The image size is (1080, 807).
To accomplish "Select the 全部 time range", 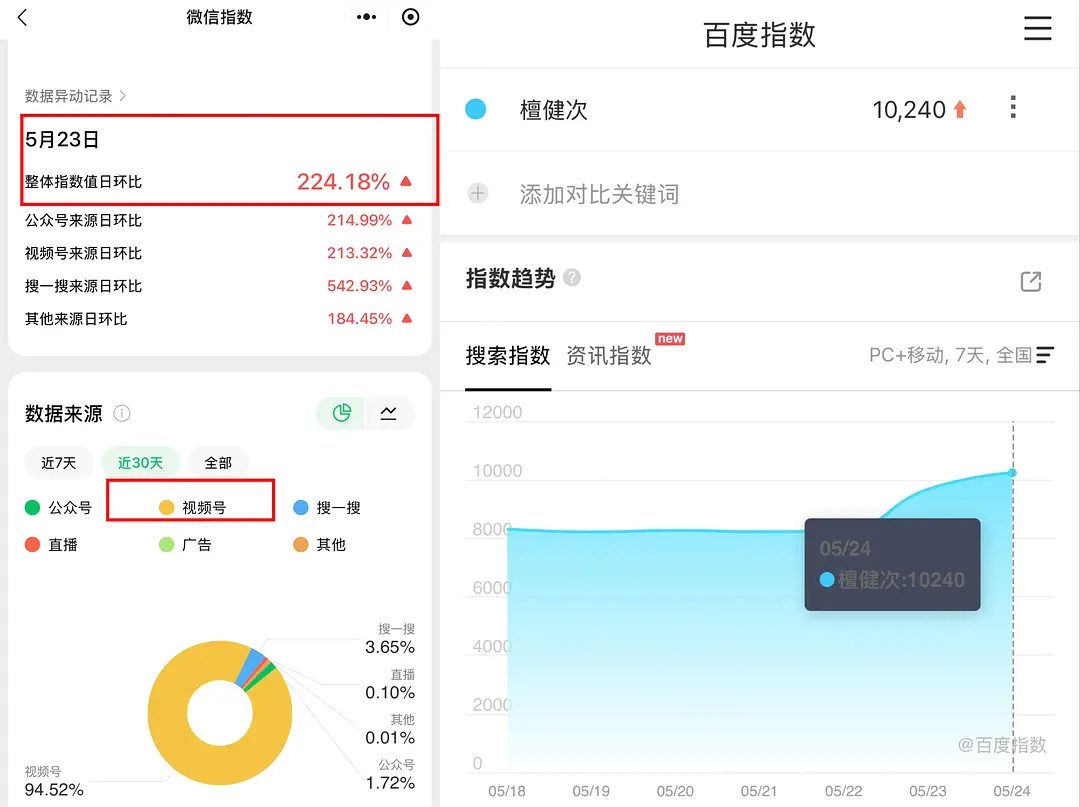I will tap(218, 463).
